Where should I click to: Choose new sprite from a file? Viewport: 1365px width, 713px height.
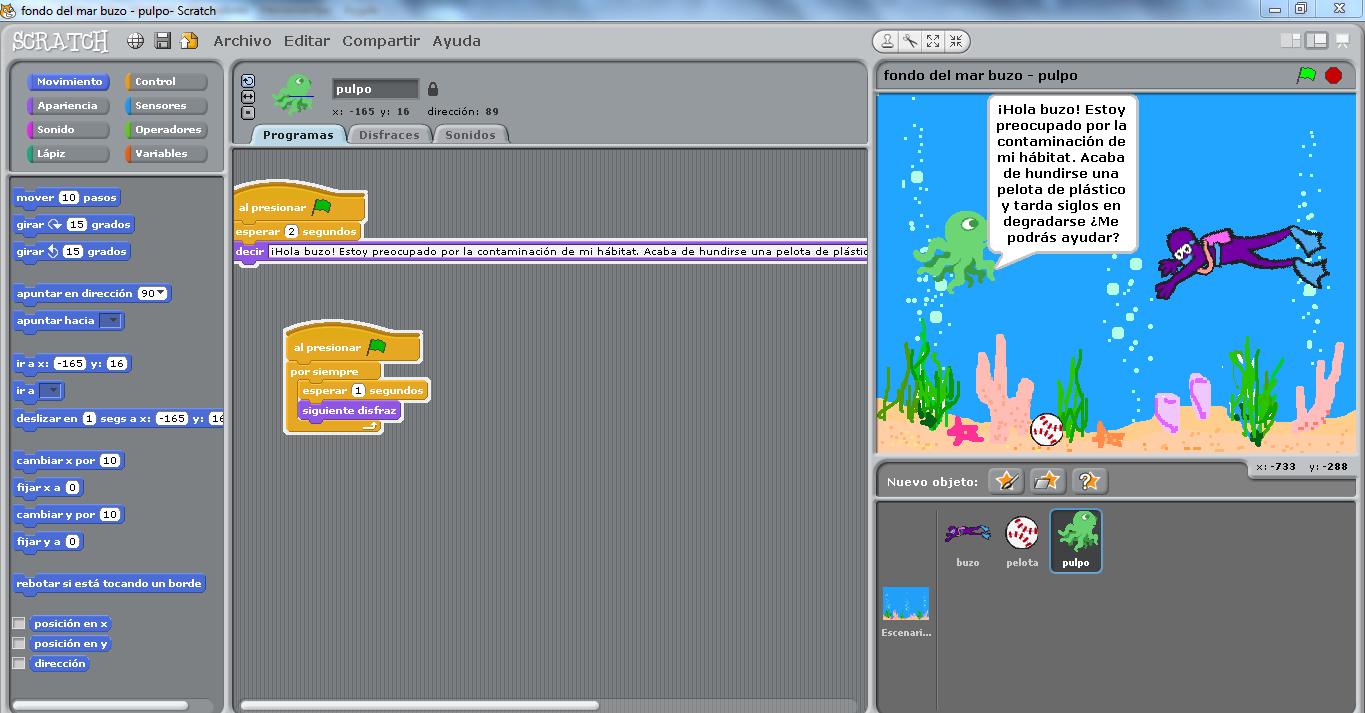(x=1047, y=481)
